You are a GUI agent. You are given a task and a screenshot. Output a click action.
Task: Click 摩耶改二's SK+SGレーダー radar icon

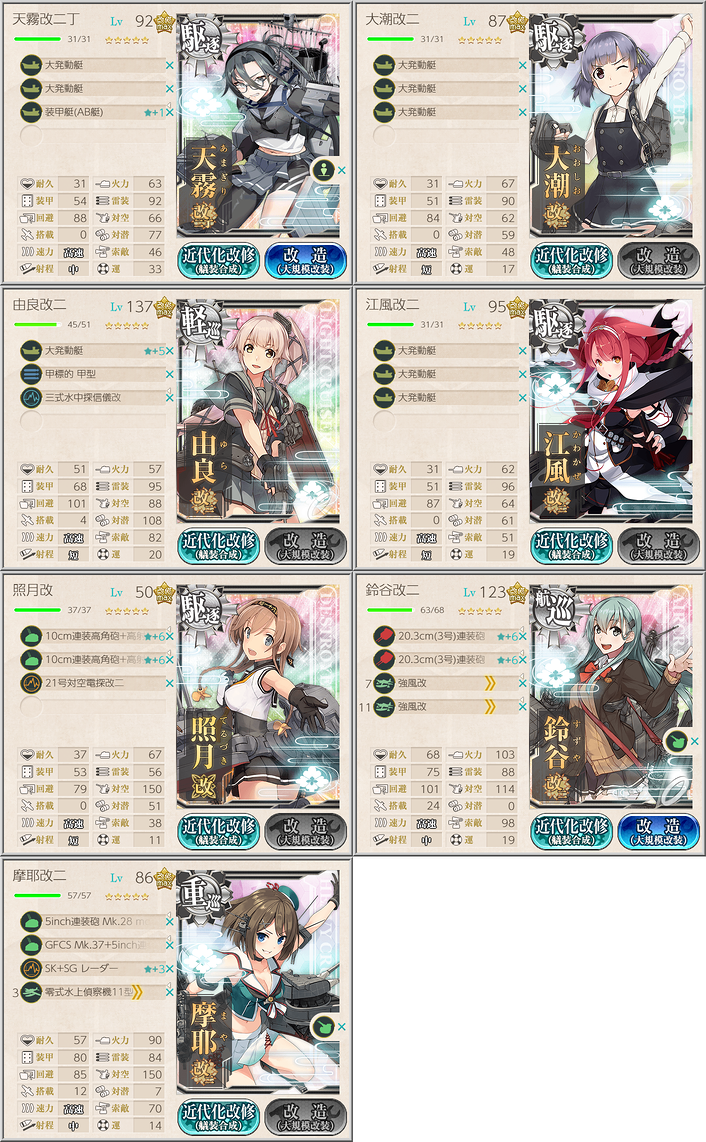click(x=31, y=969)
